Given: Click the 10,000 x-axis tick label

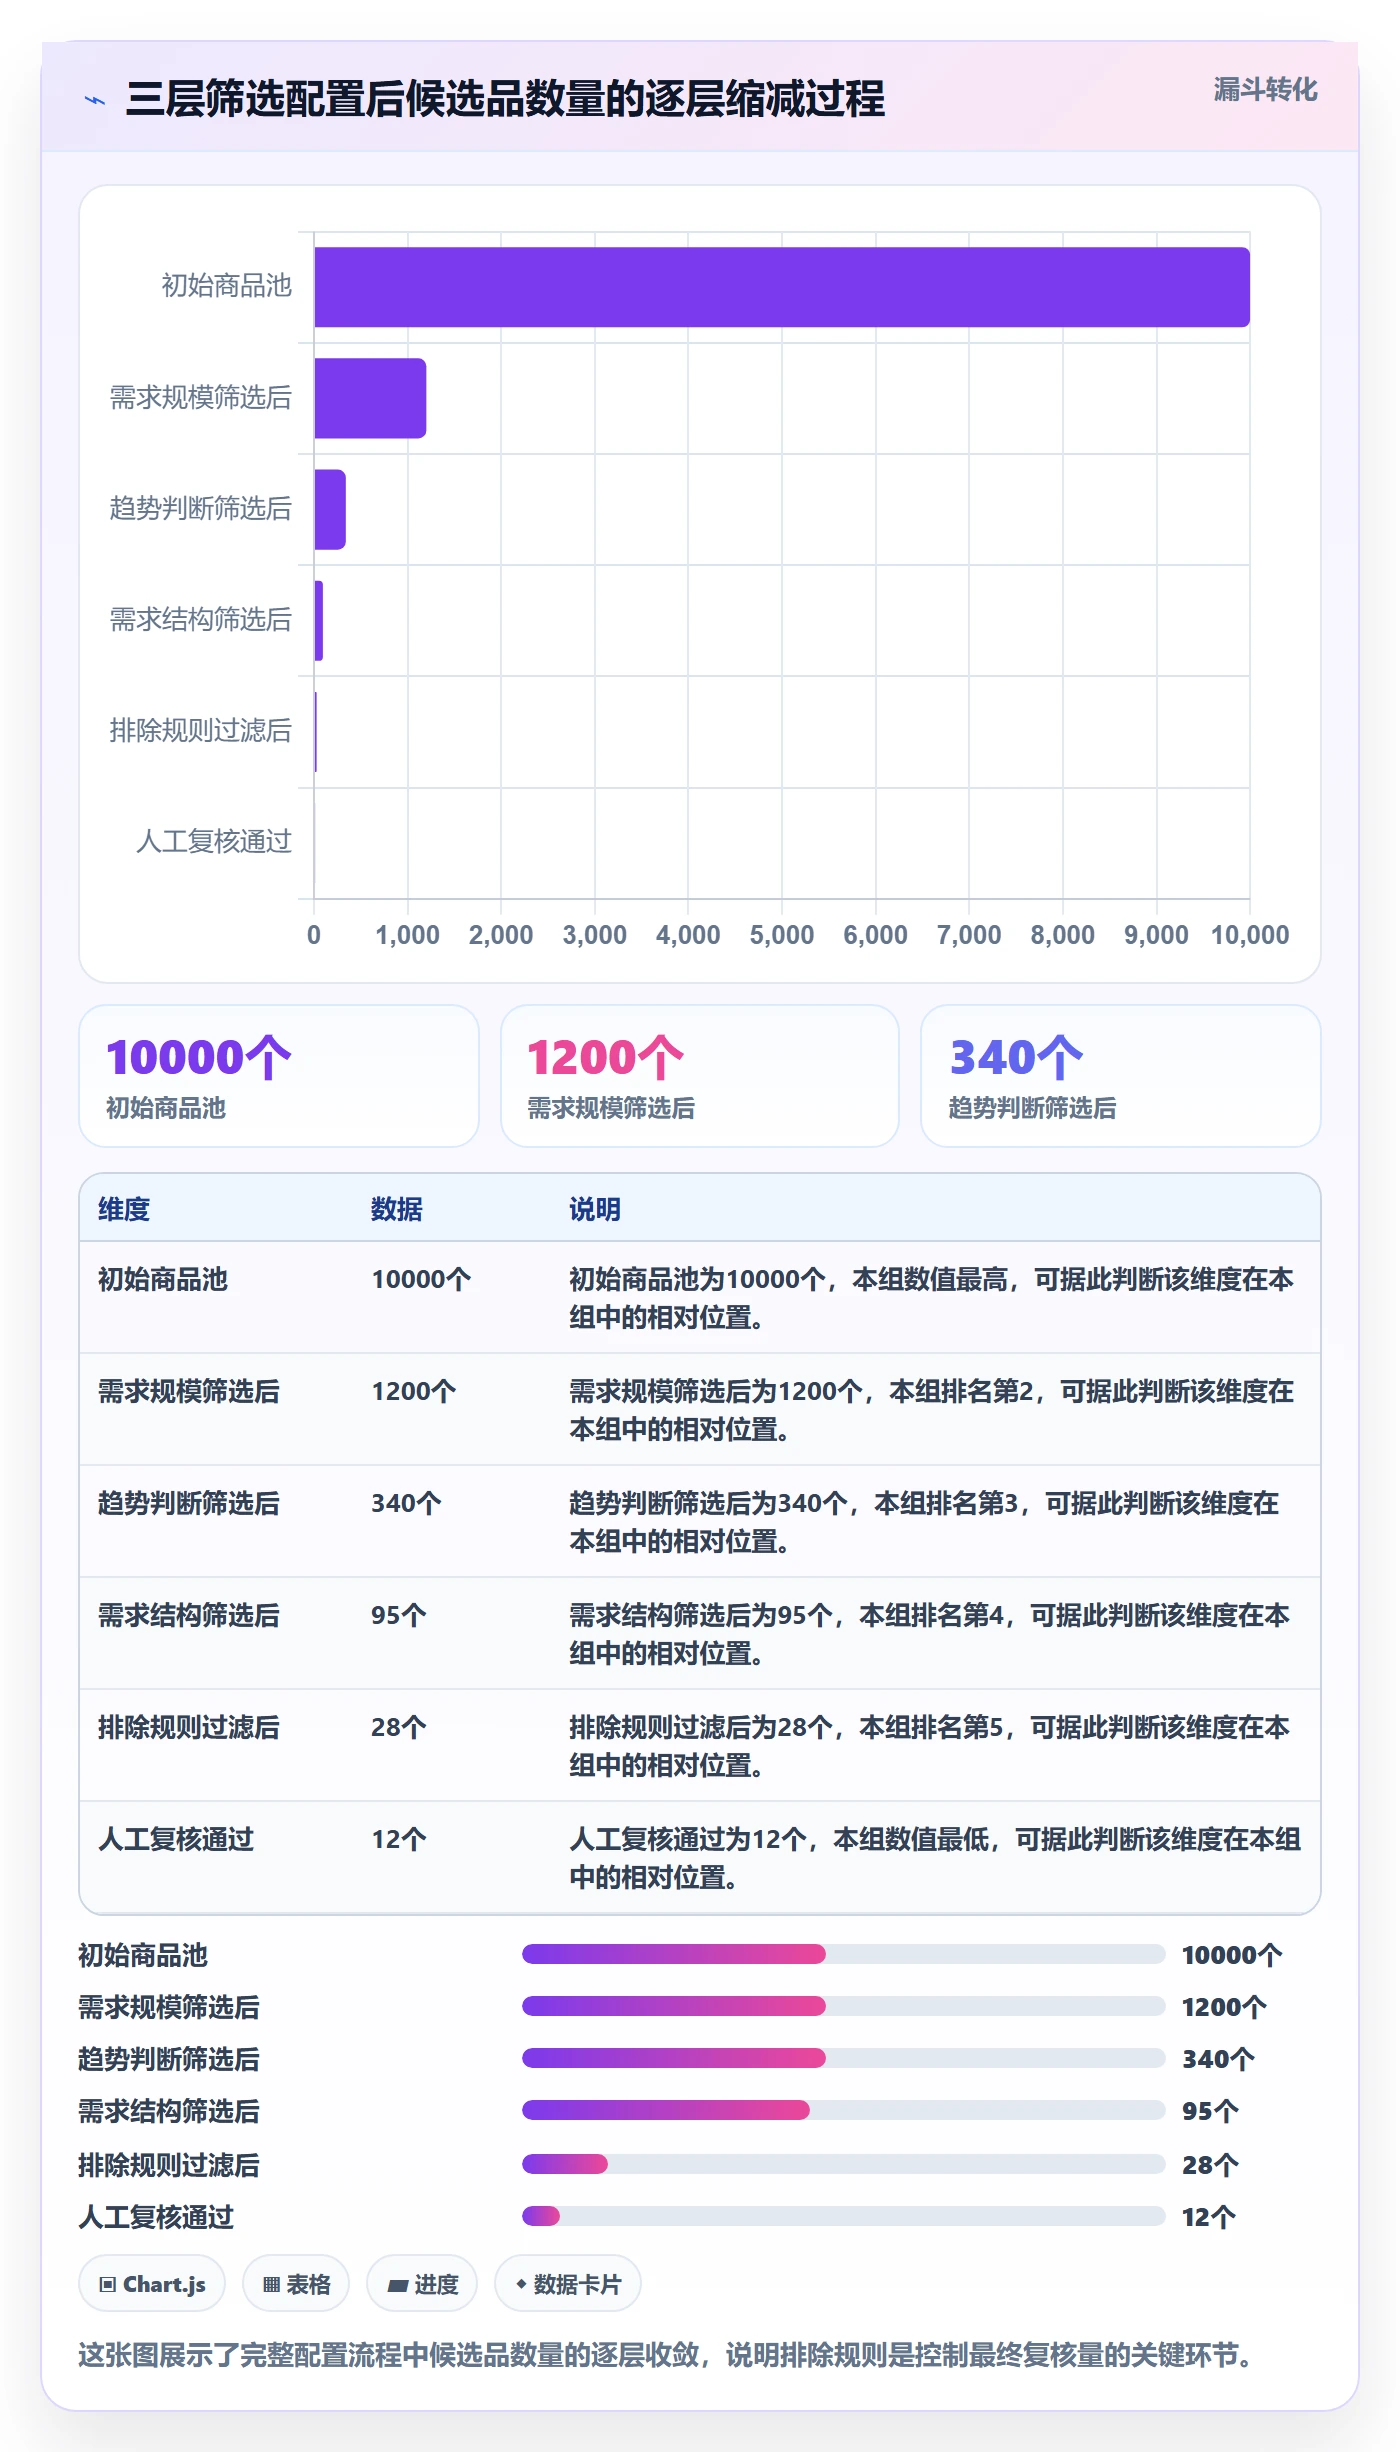Looking at the screenshot, I should (x=1250, y=935).
